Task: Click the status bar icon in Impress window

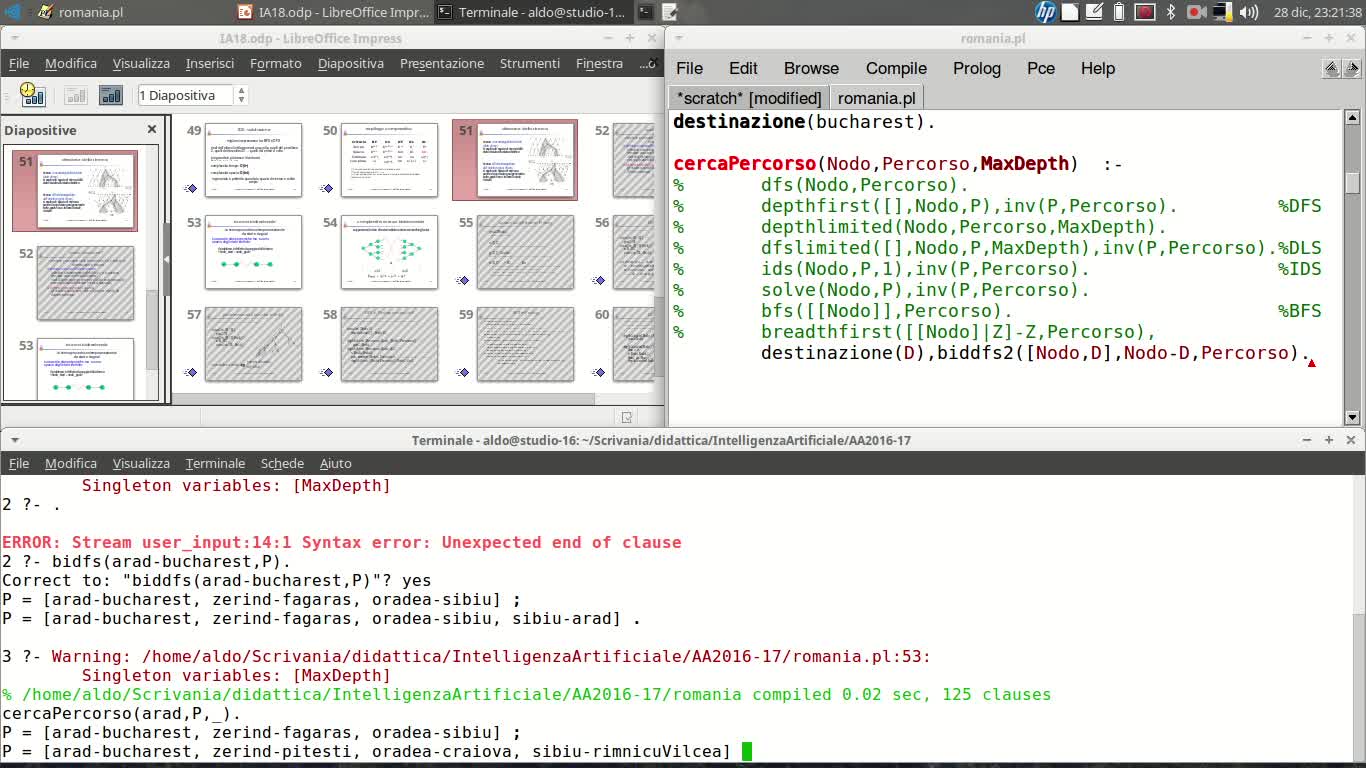Action: click(x=626, y=417)
